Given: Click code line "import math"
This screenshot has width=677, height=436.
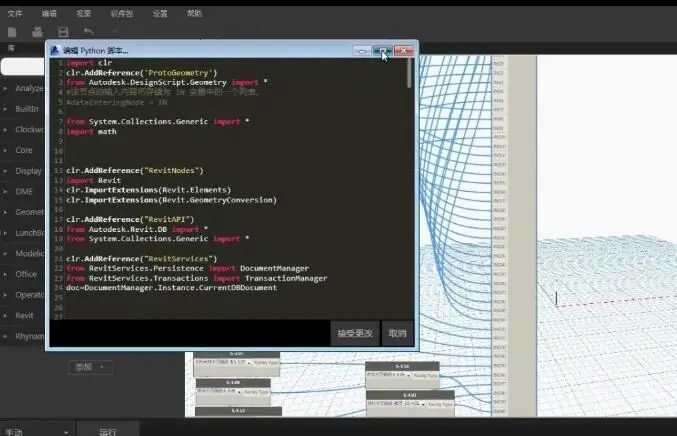Looking at the screenshot, I should pos(92,132).
